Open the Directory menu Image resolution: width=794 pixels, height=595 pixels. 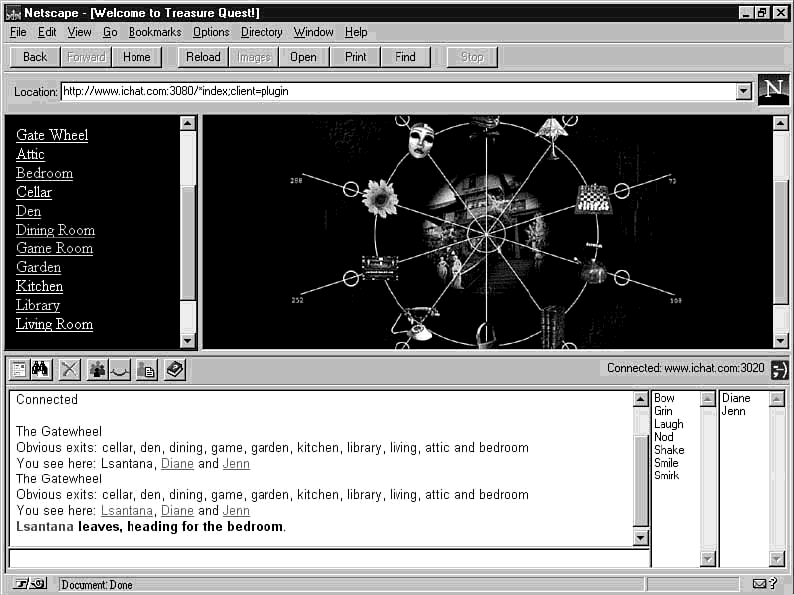[x=261, y=32]
